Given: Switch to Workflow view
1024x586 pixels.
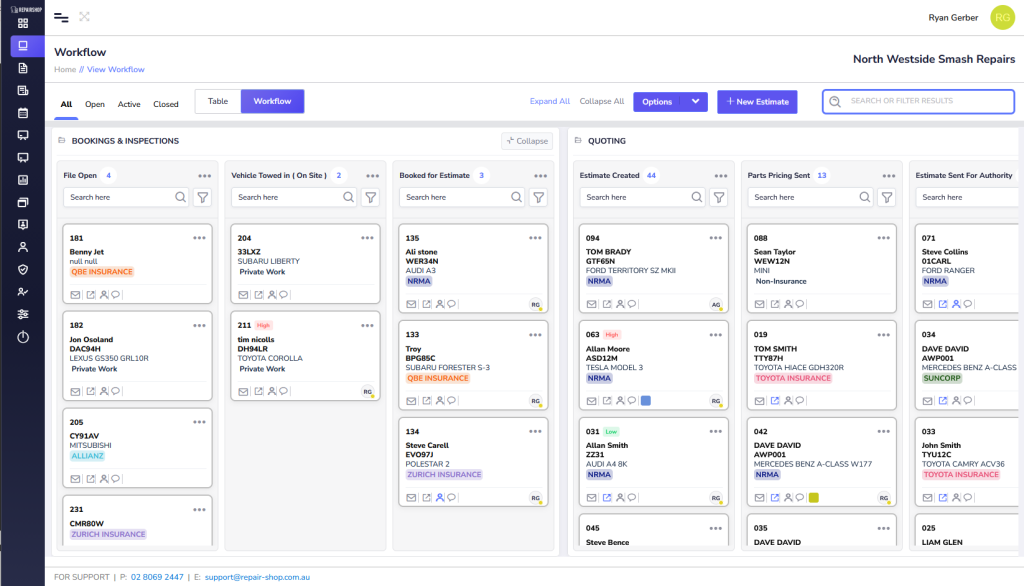Looking at the screenshot, I should point(272,101).
